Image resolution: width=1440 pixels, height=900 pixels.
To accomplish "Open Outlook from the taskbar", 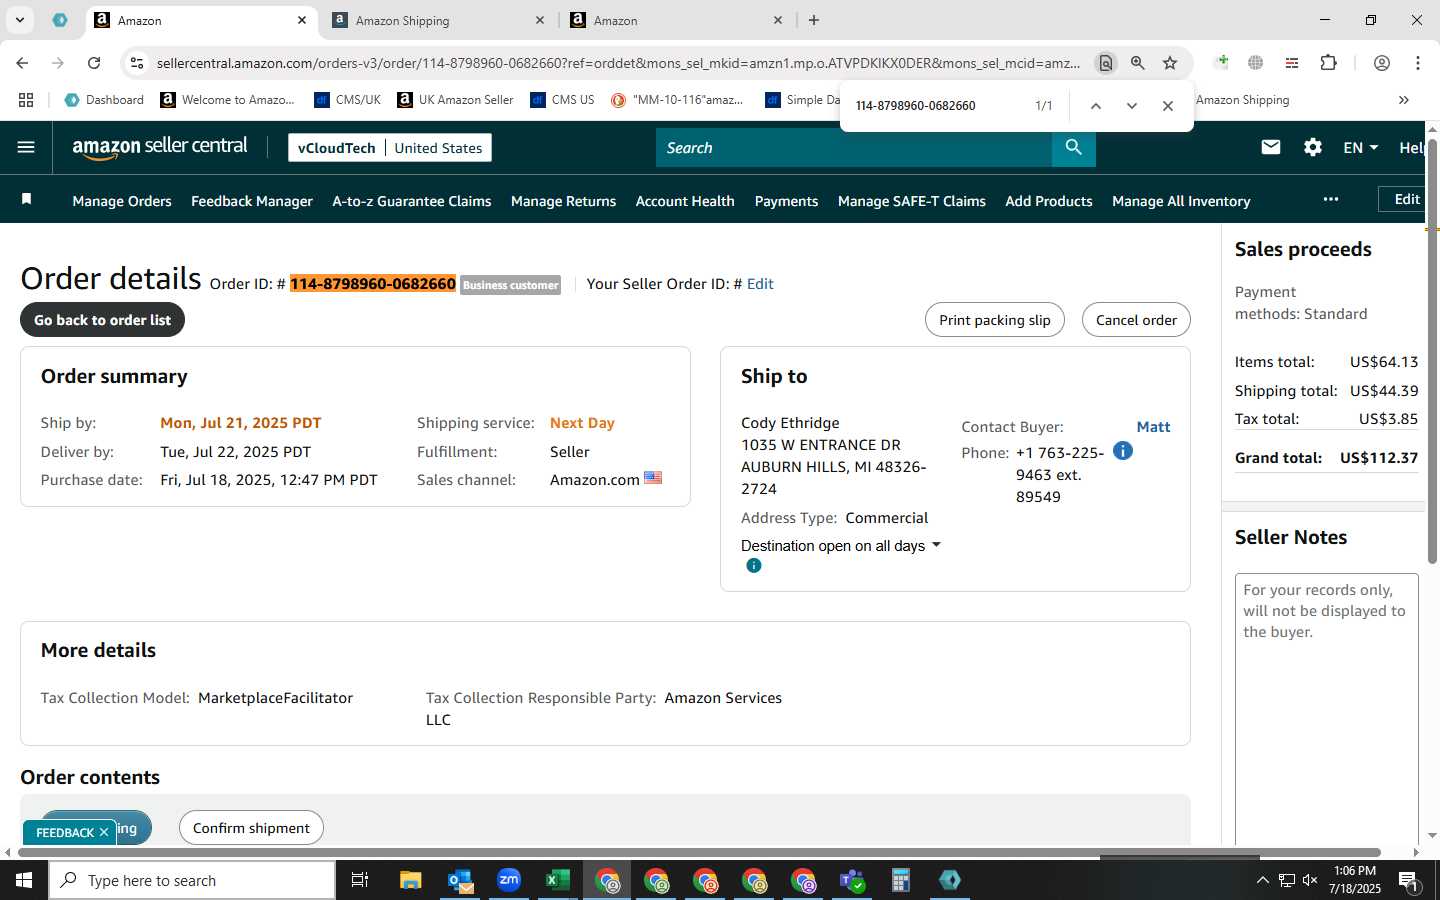I will pyautogui.click(x=460, y=880).
